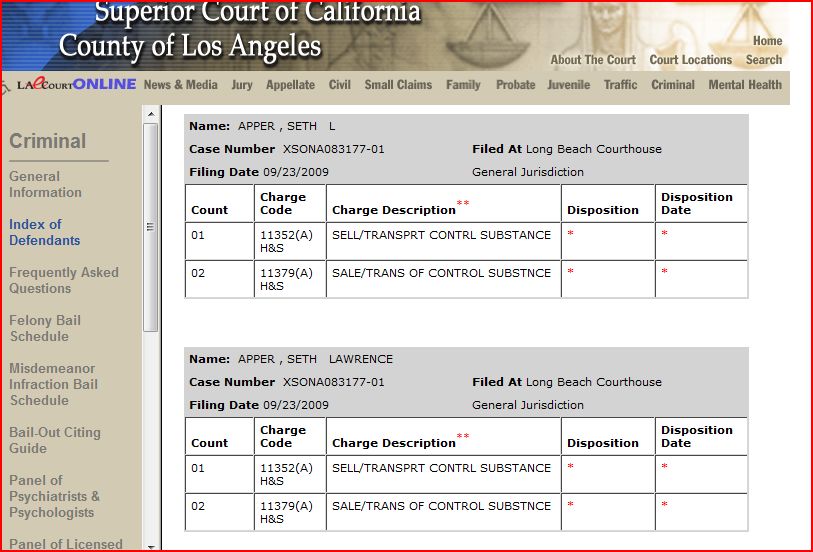Click charge code 11352(A) in second table
Viewport: 813px width, 552px height.
click(286, 468)
